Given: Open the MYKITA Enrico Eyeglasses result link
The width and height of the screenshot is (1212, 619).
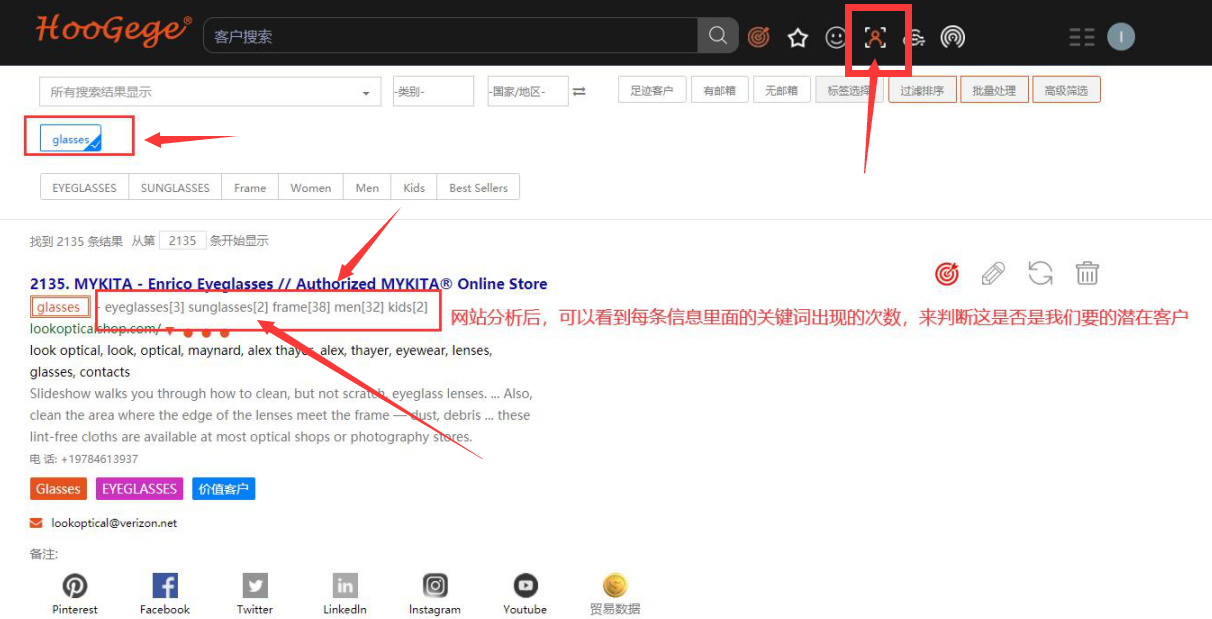Looking at the screenshot, I should [x=288, y=284].
